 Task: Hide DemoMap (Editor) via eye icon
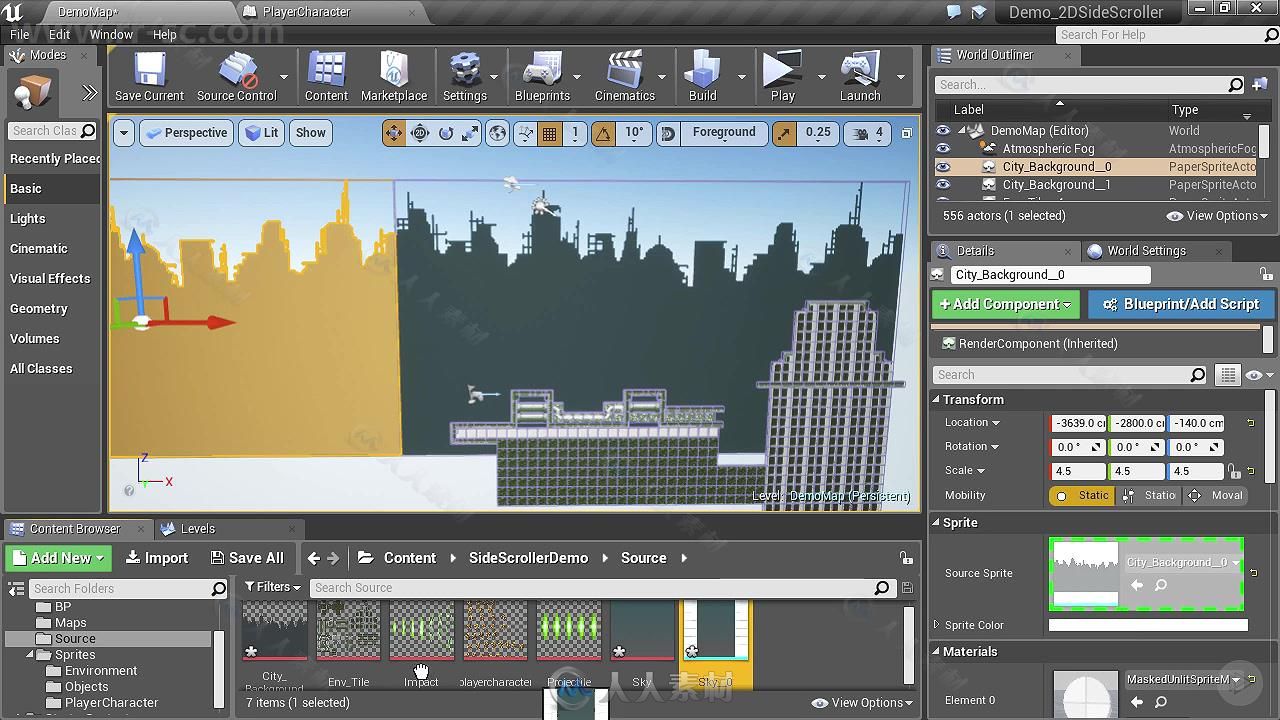(943, 131)
